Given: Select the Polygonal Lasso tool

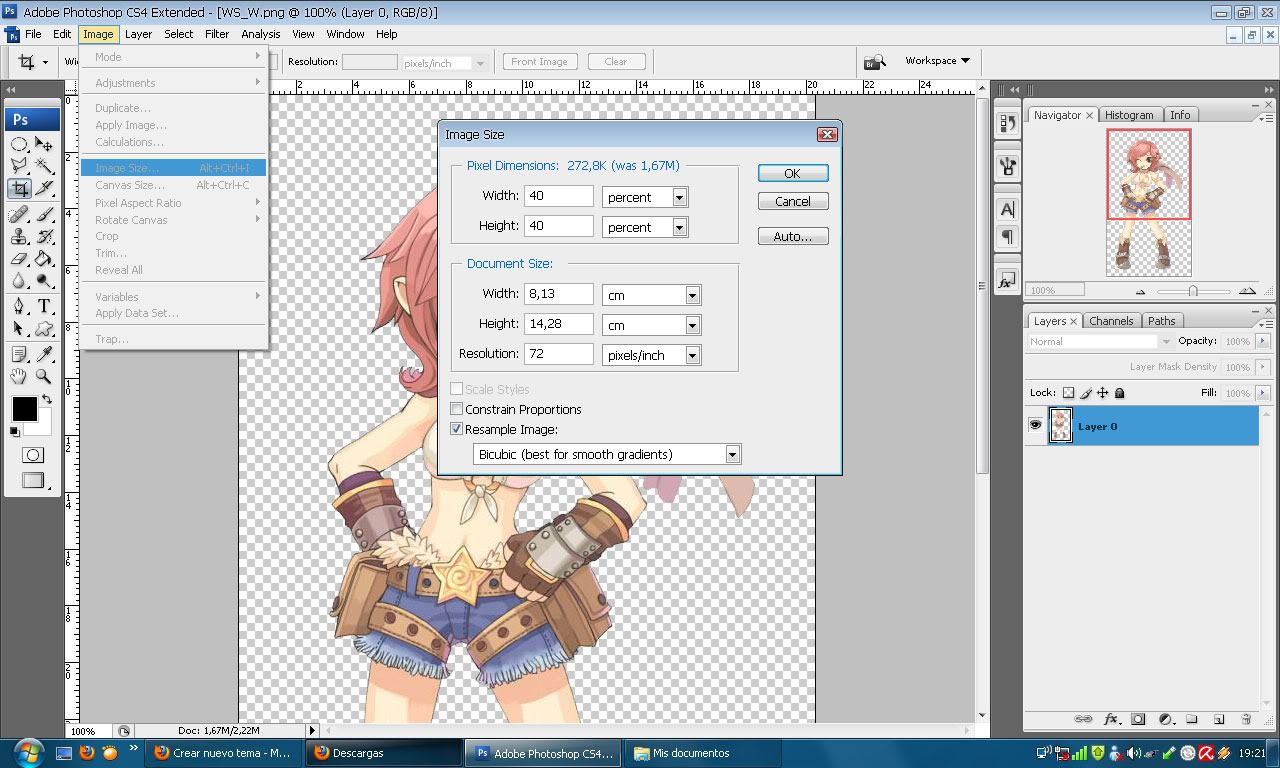Looking at the screenshot, I should click(19, 166).
